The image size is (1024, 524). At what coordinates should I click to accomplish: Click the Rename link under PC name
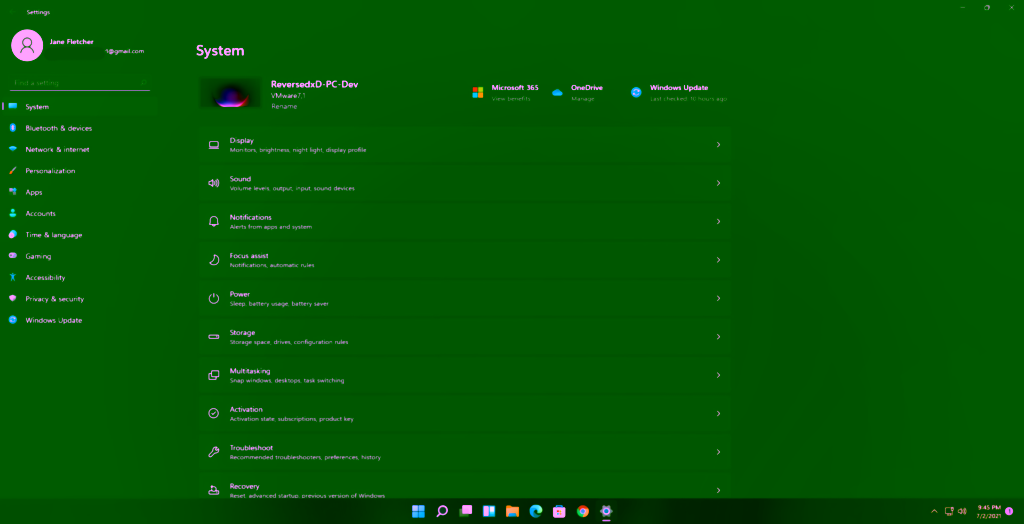pyautogui.click(x=283, y=106)
